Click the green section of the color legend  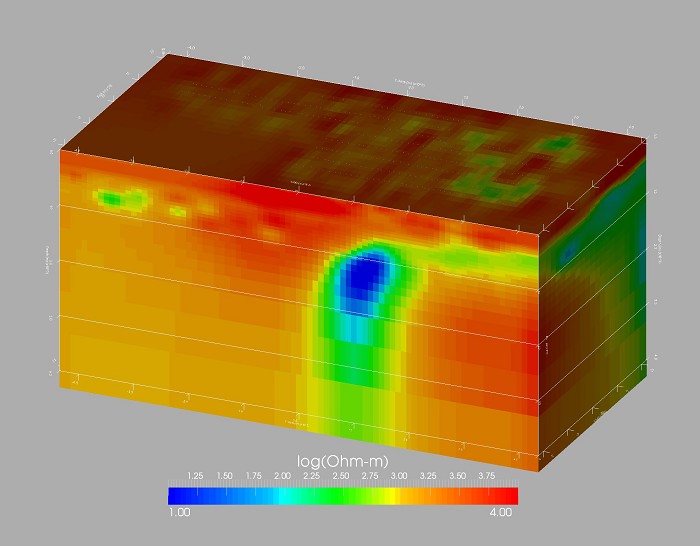[342, 495]
